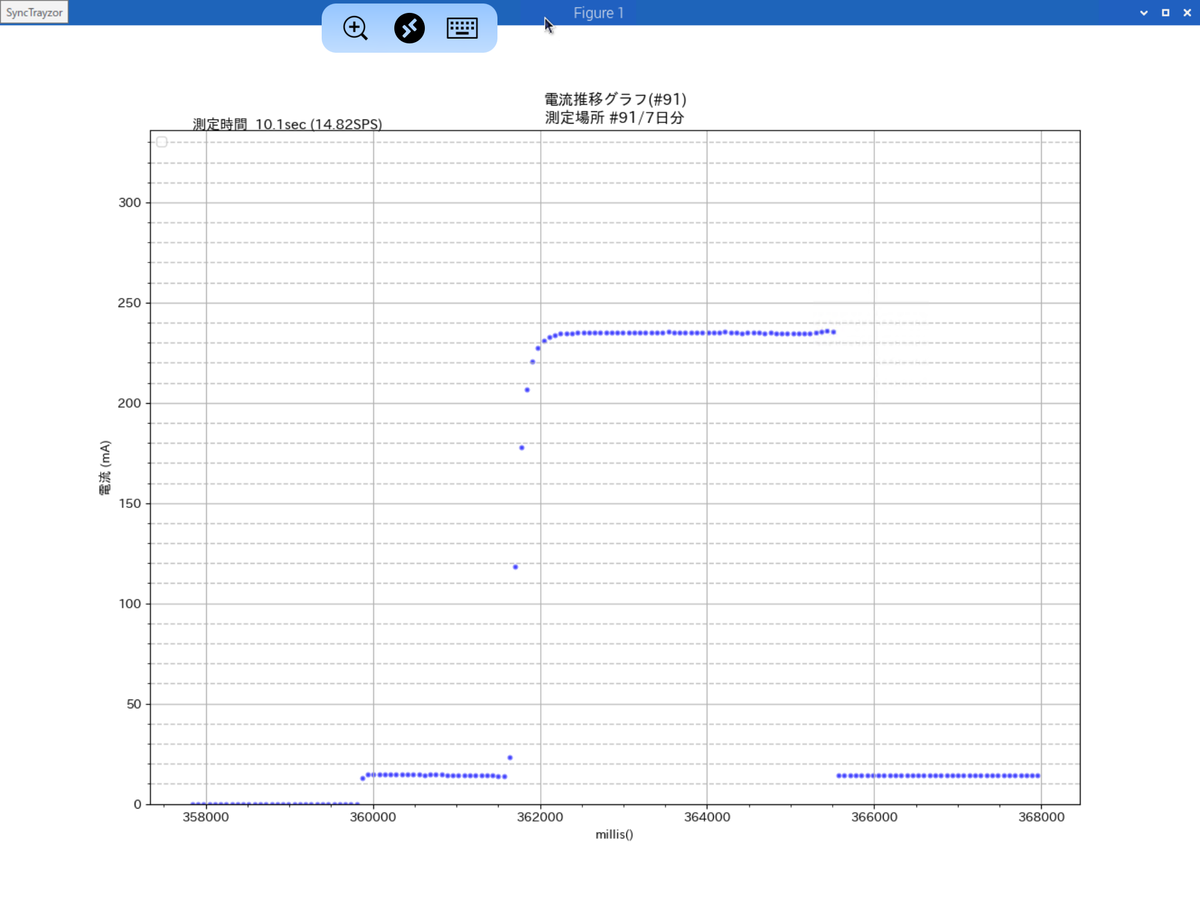
Task: Click the Figure 1 window title
Action: pos(599,13)
